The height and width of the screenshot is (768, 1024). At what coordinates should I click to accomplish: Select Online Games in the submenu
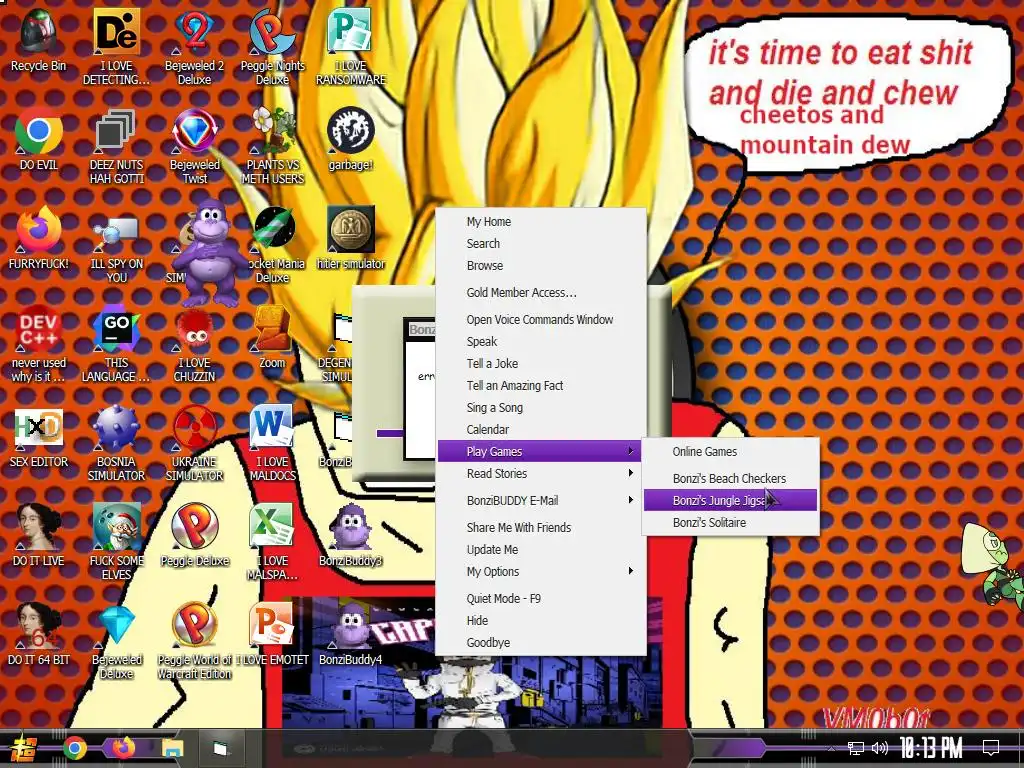pyautogui.click(x=730, y=451)
